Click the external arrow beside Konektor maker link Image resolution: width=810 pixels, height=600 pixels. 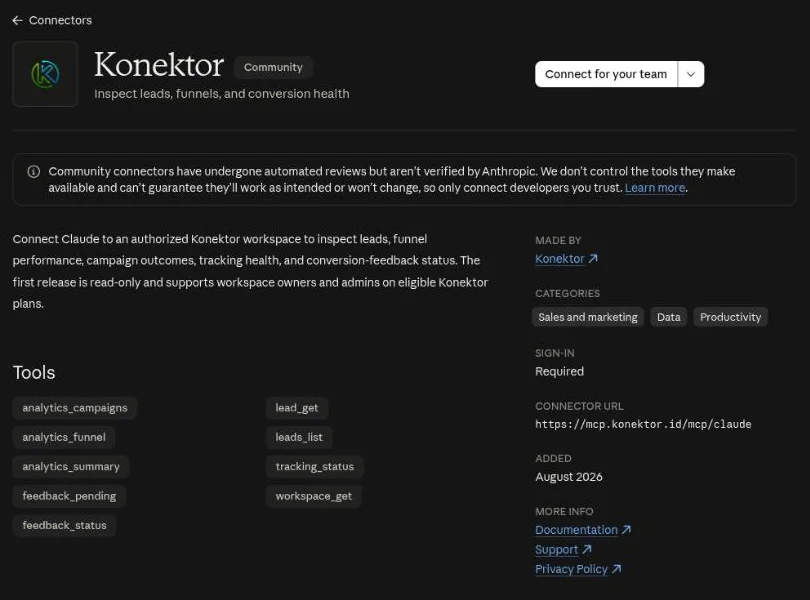593,258
